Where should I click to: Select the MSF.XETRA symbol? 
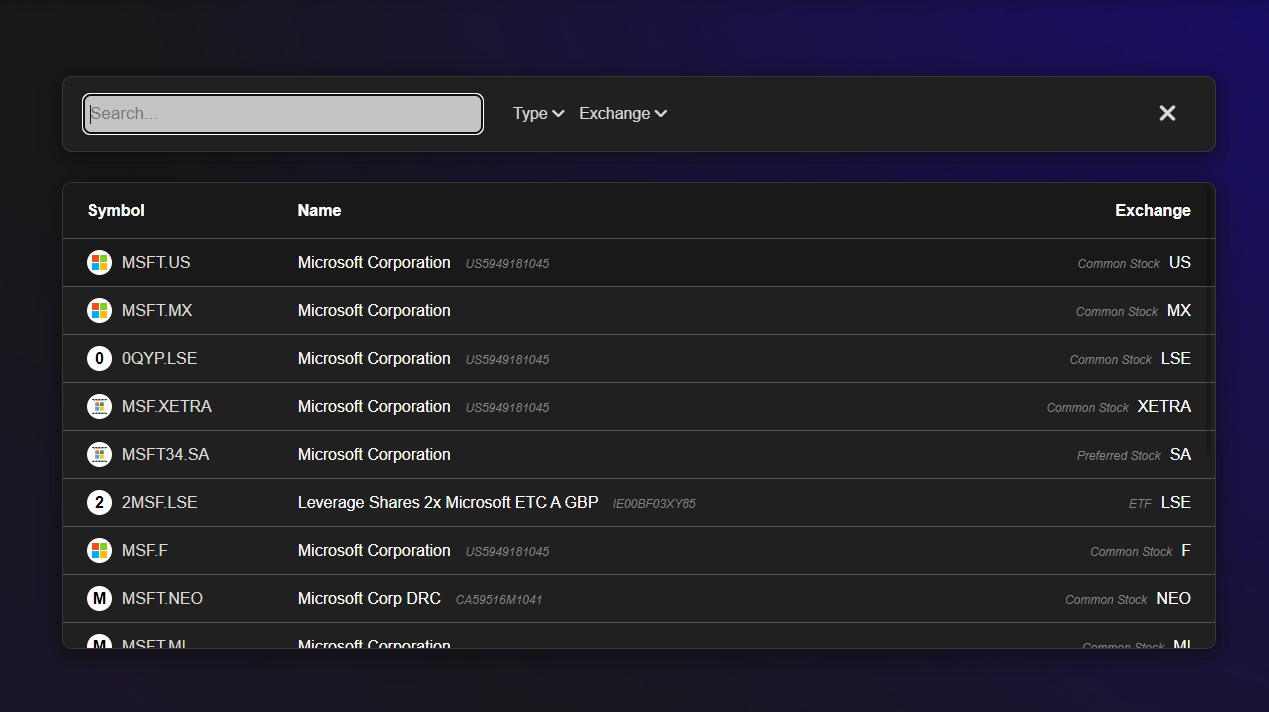pyautogui.click(x=167, y=407)
